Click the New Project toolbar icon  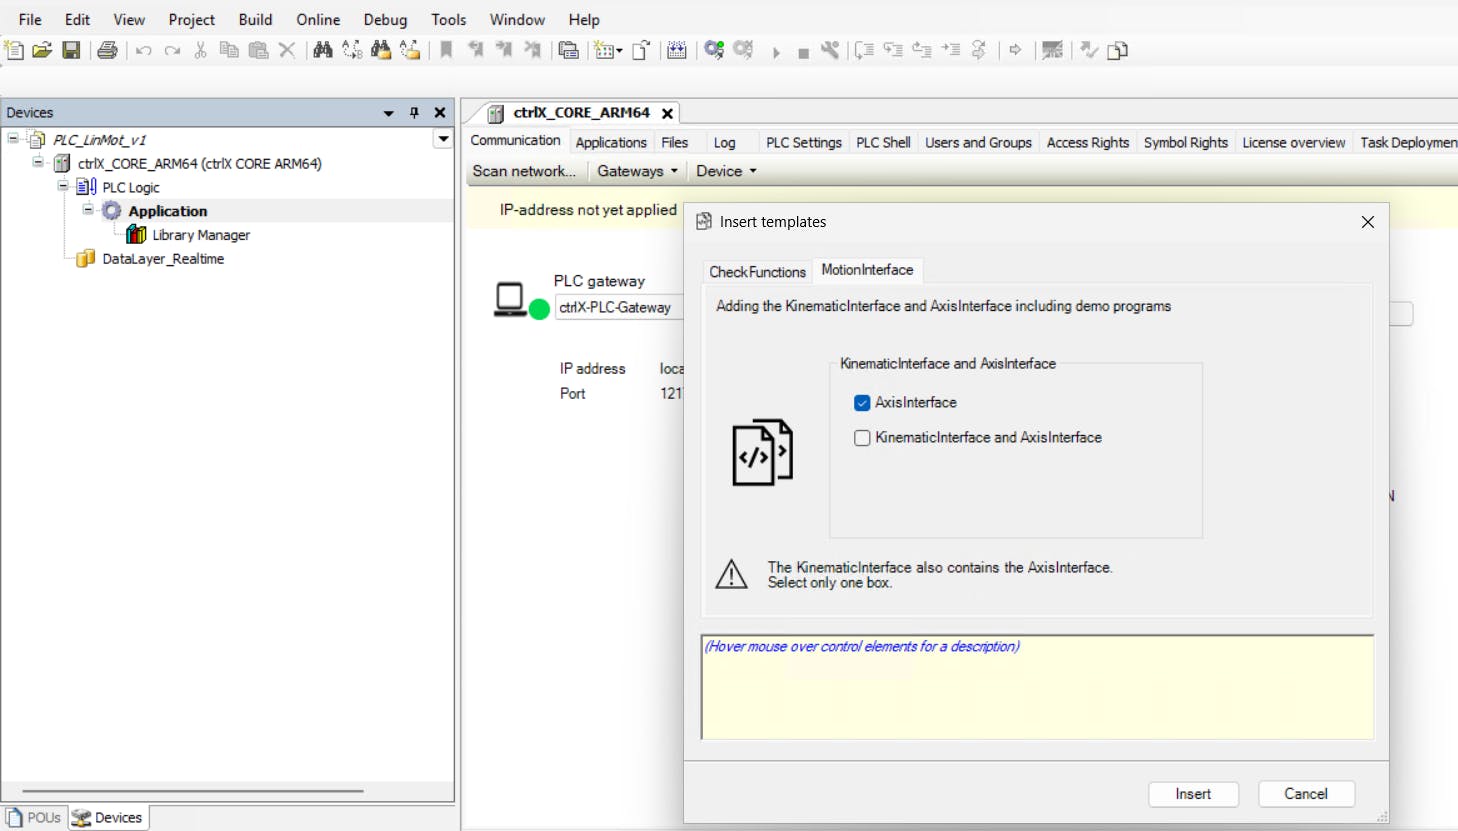(x=14, y=50)
